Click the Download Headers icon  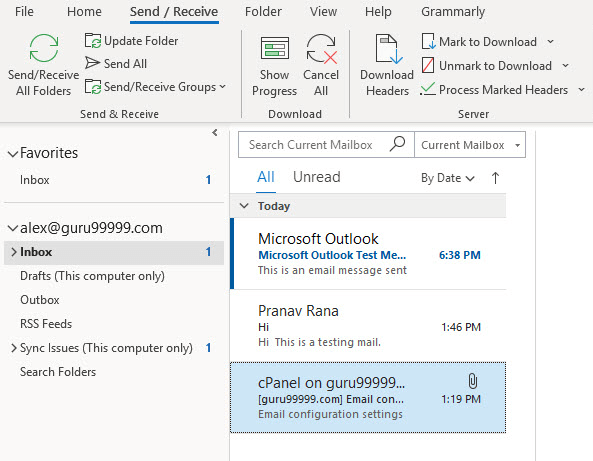[389, 49]
